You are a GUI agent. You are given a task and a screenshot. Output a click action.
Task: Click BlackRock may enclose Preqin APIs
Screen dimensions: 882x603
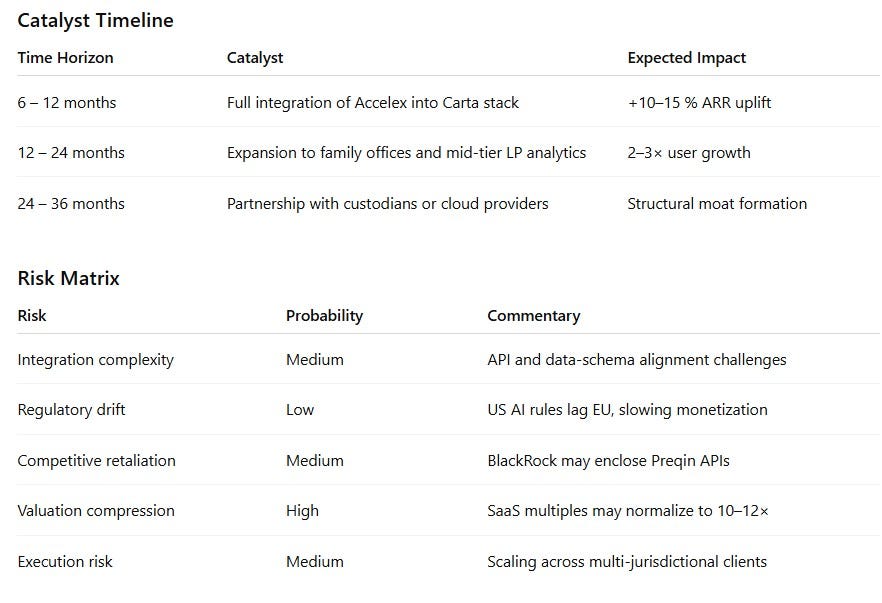pos(608,461)
